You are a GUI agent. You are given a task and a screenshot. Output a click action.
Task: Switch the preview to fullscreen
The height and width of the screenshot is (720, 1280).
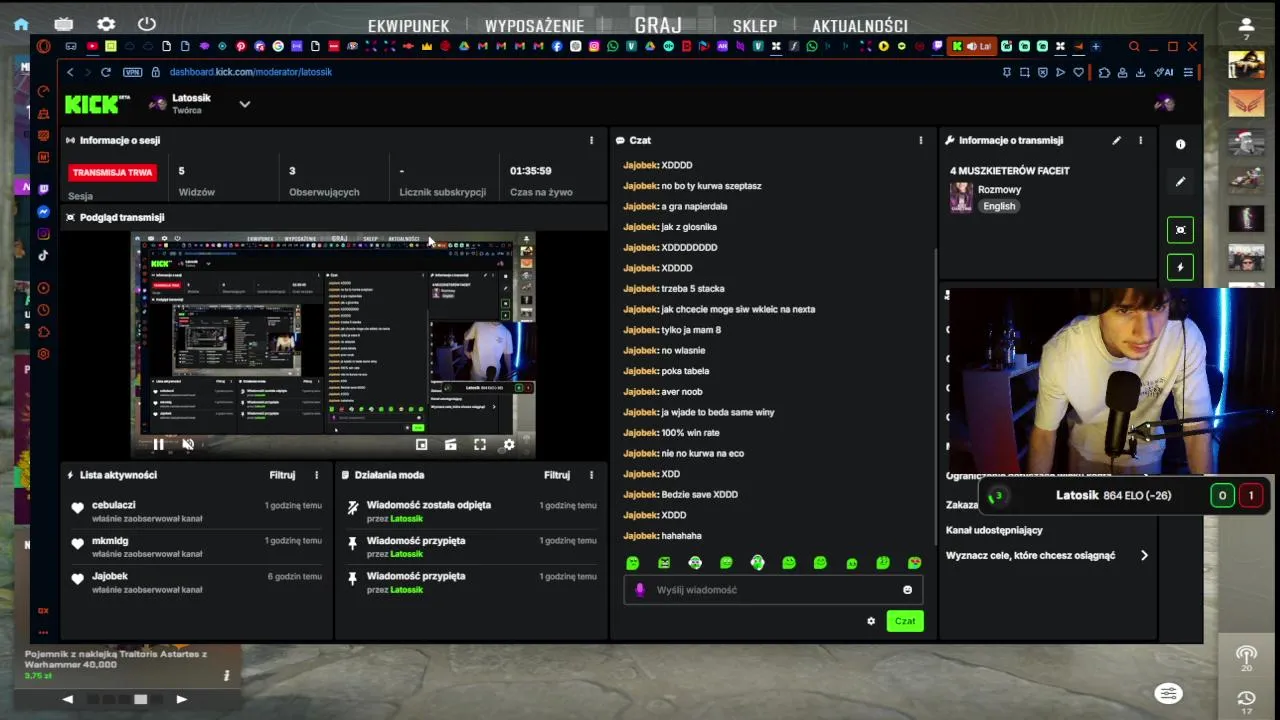pyautogui.click(x=480, y=445)
